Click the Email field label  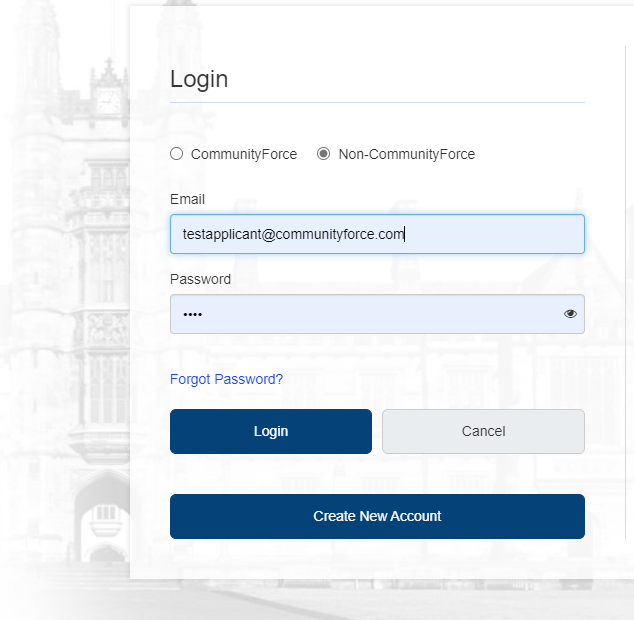(187, 199)
